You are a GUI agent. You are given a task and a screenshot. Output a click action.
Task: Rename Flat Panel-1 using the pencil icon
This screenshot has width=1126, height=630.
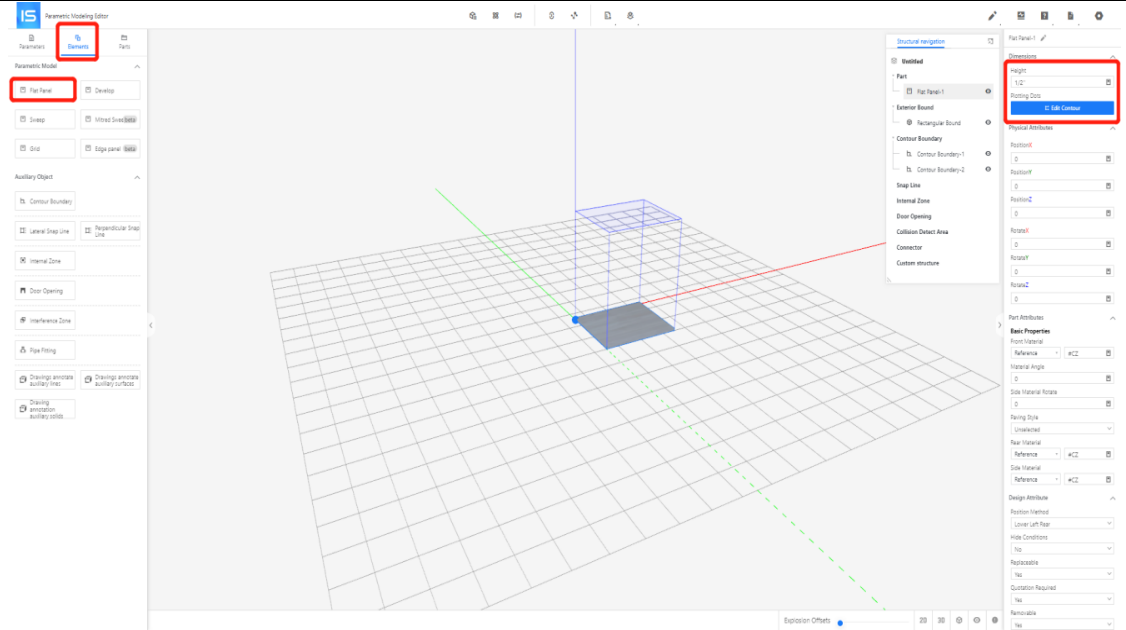click(x=1044, y=37)
